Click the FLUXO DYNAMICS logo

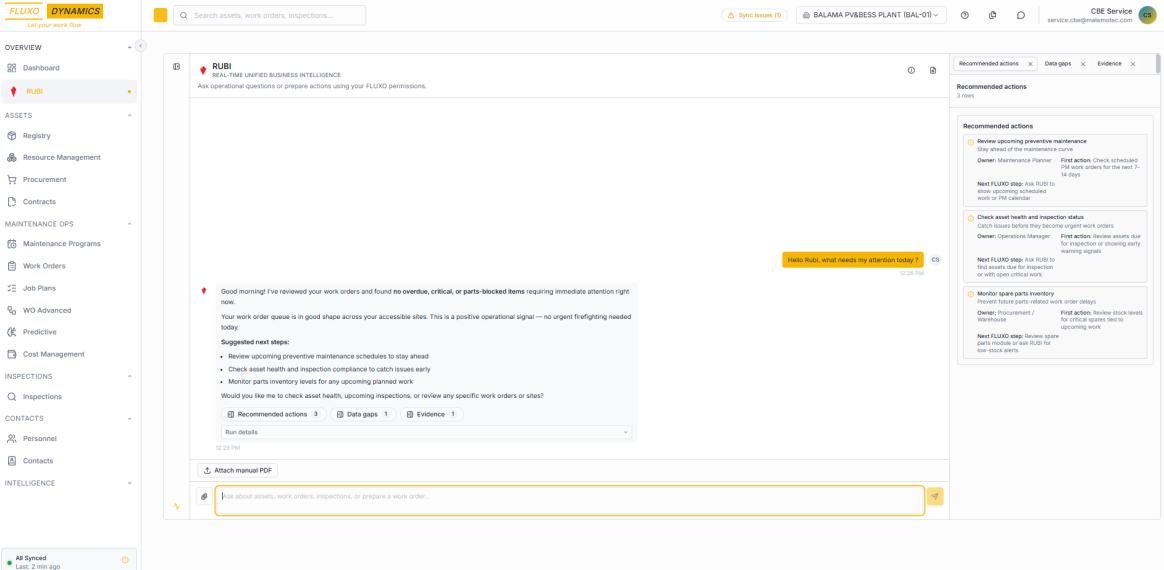coord(54,15)
